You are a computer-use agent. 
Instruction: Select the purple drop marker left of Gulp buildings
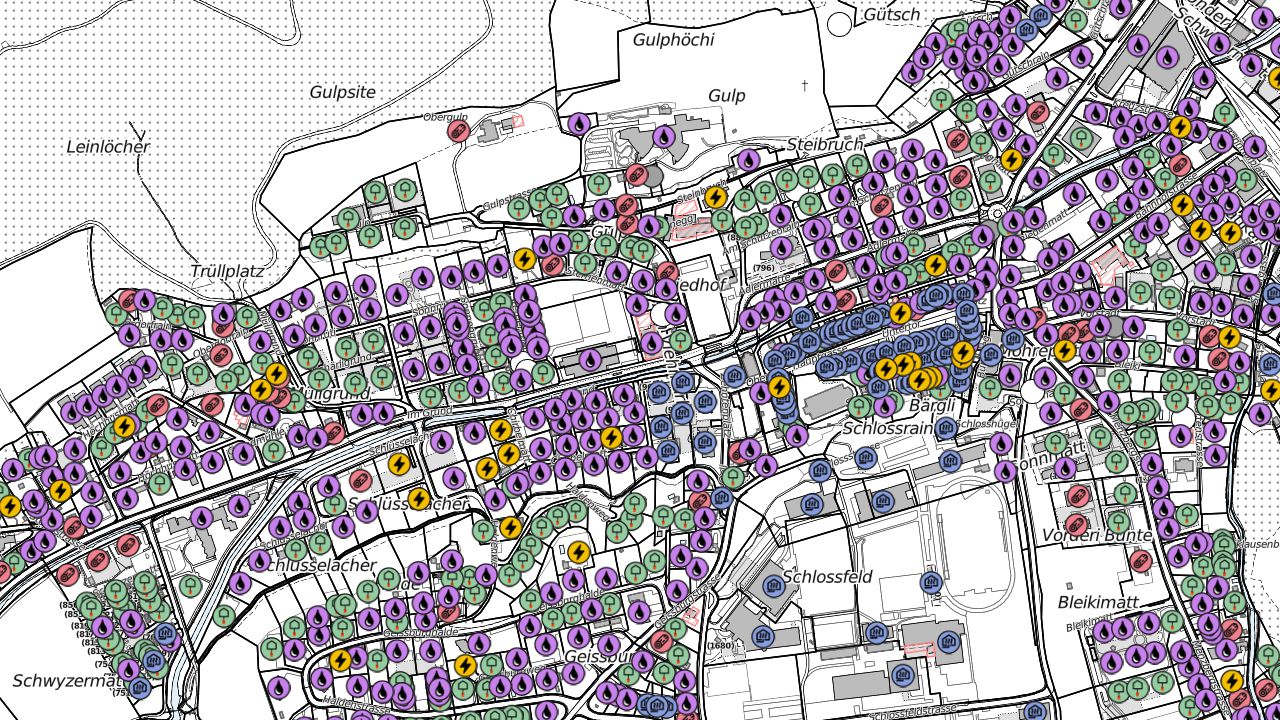(x=579, y=124)
